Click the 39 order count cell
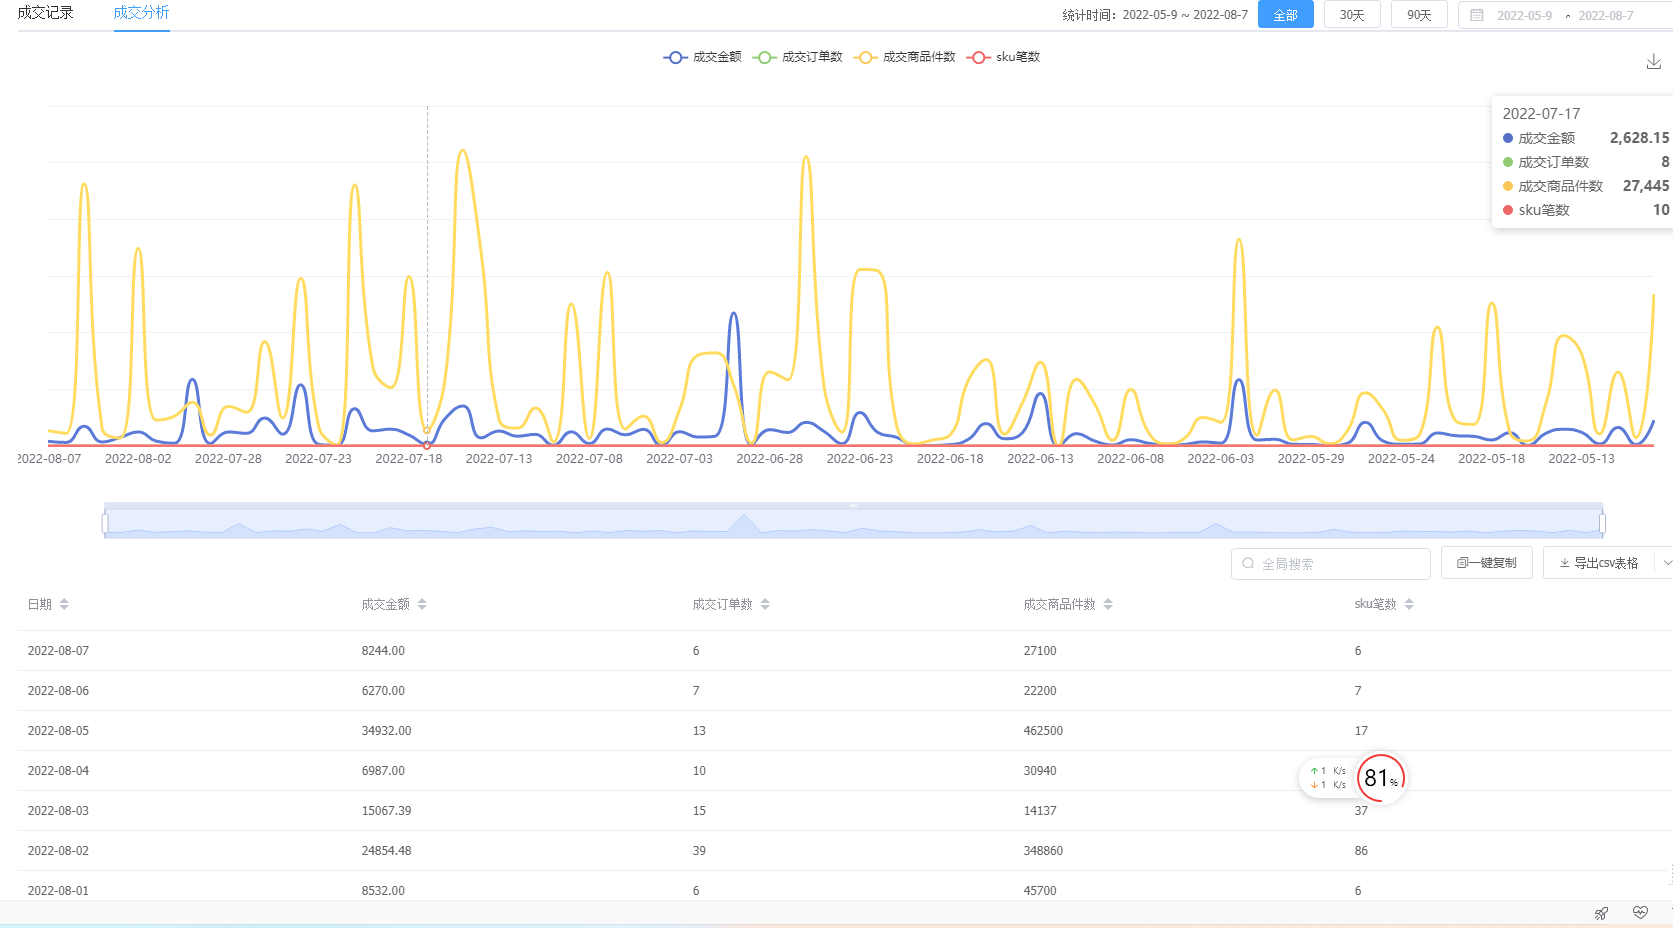 pyautogui.click(x=699, y=851)
